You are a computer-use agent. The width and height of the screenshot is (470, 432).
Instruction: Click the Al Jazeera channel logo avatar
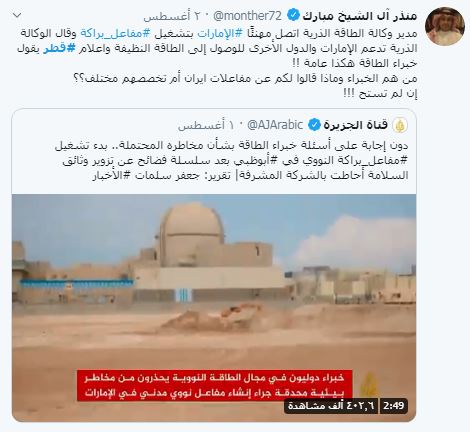point(400,125)
